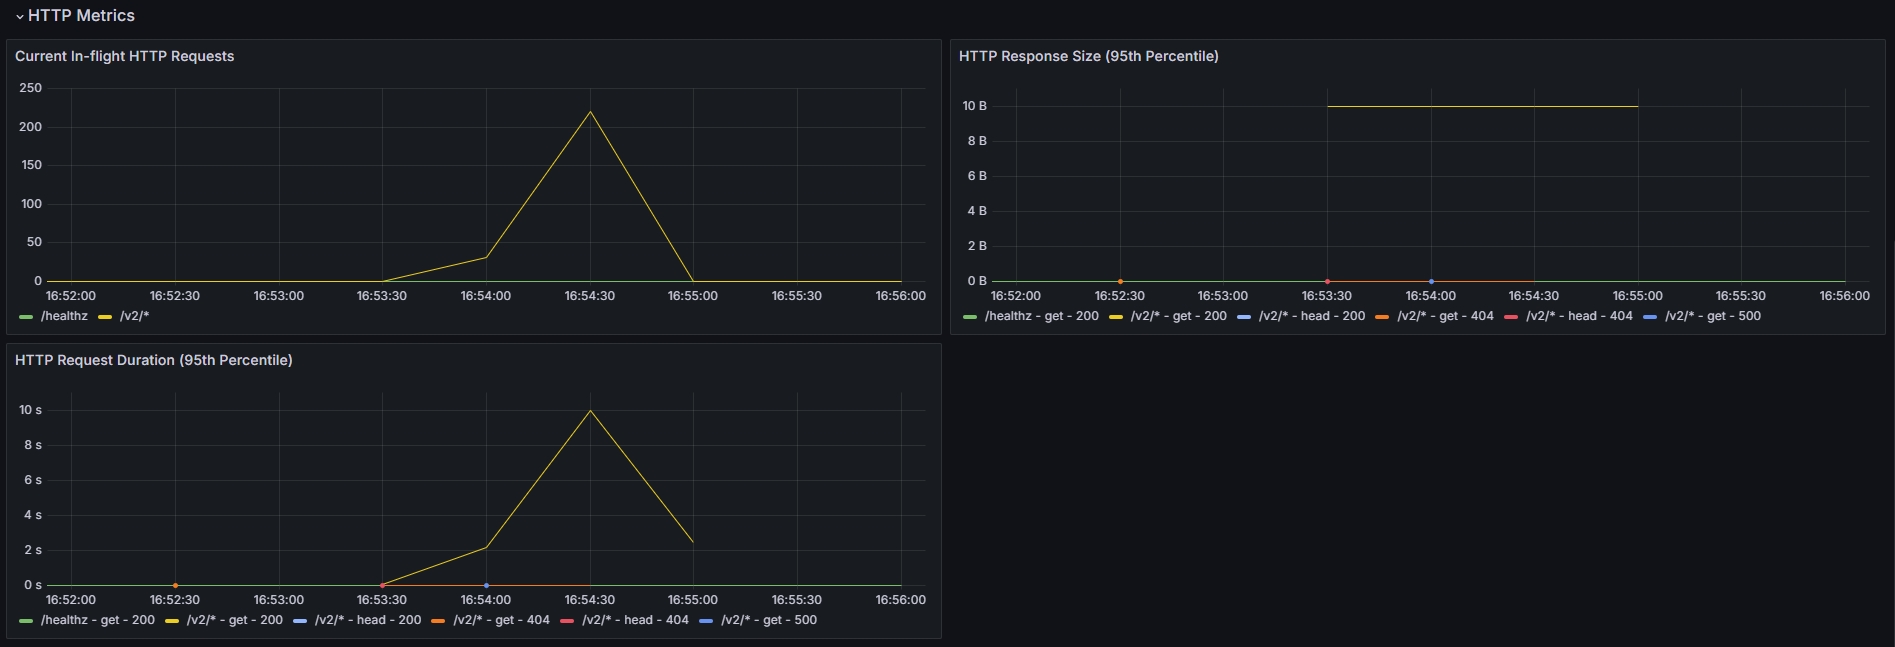Click yellow /v2/* color swatch in In-flight legend
The image size is (1895, 647).
point(105,317)
